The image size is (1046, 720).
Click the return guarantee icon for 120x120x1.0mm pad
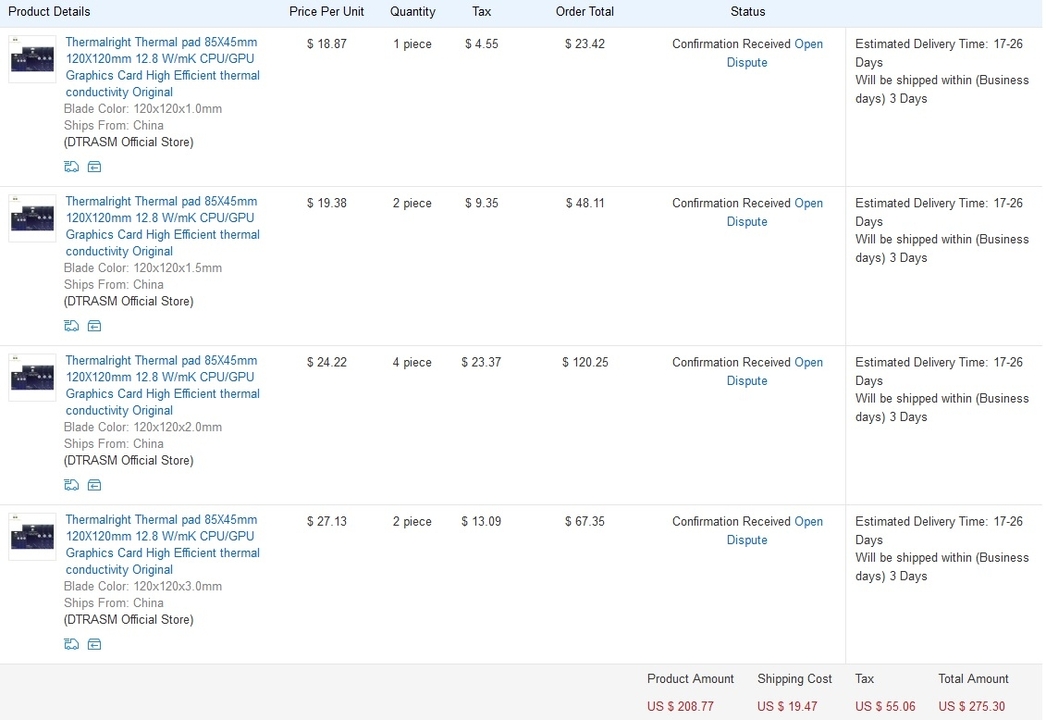[x=94, y=167]
